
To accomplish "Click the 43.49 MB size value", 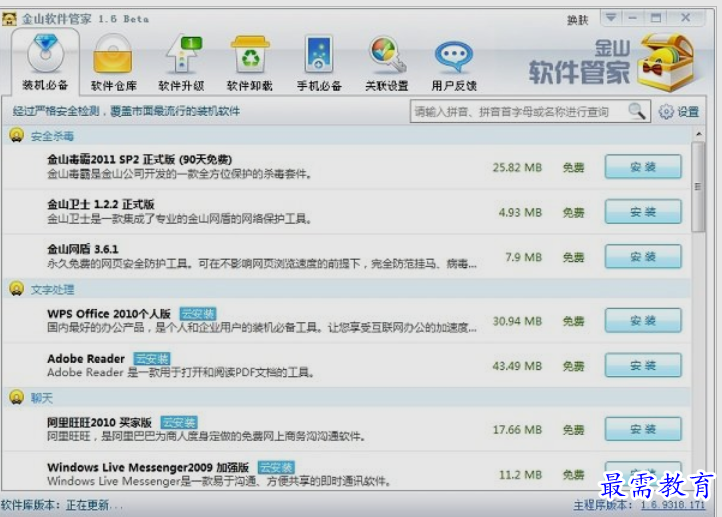I will tap(517, 366).
